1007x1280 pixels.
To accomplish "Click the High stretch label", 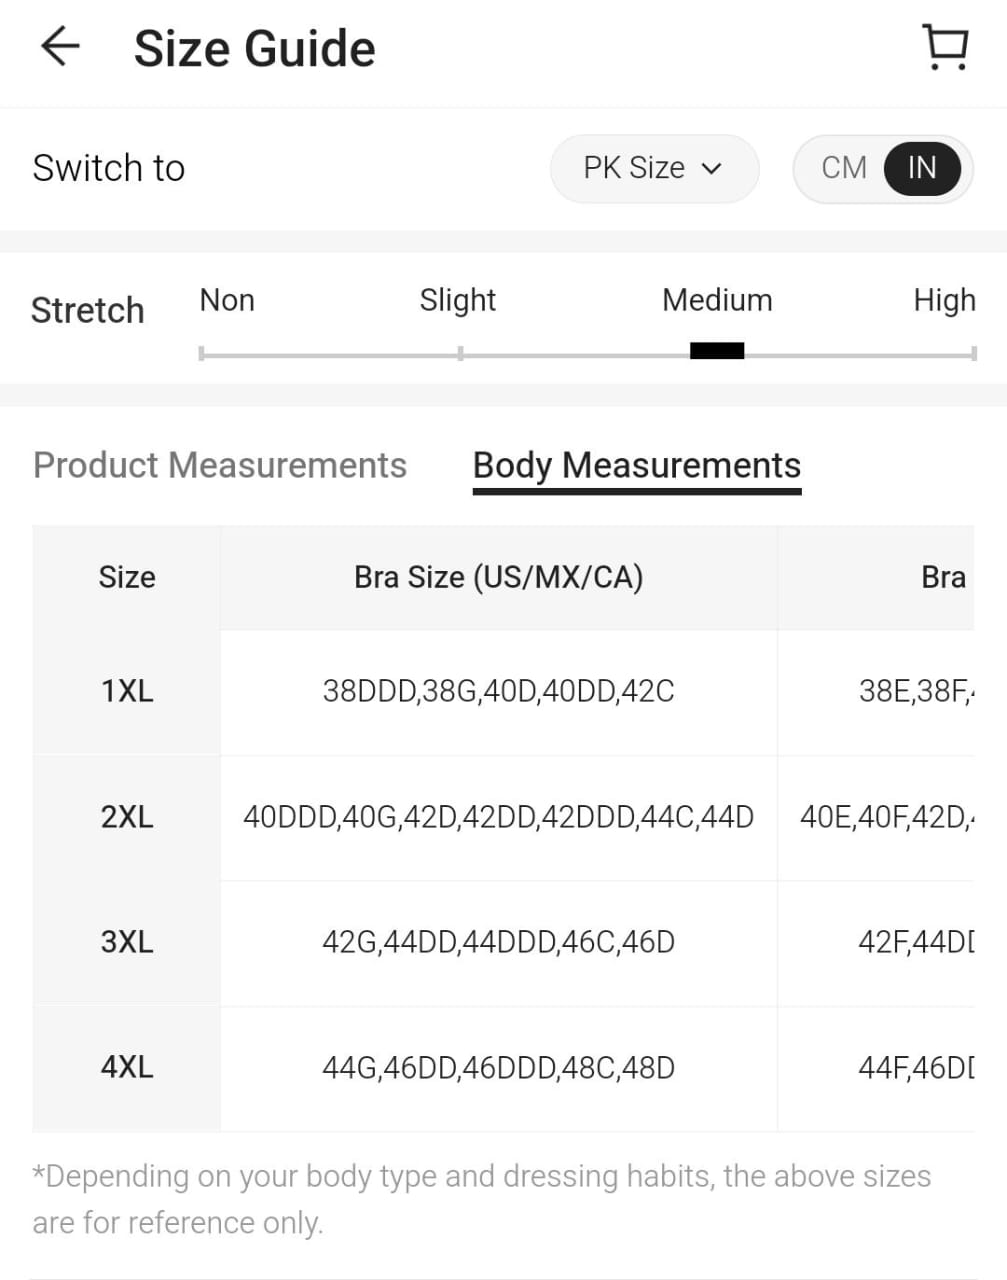I will 943,300.
